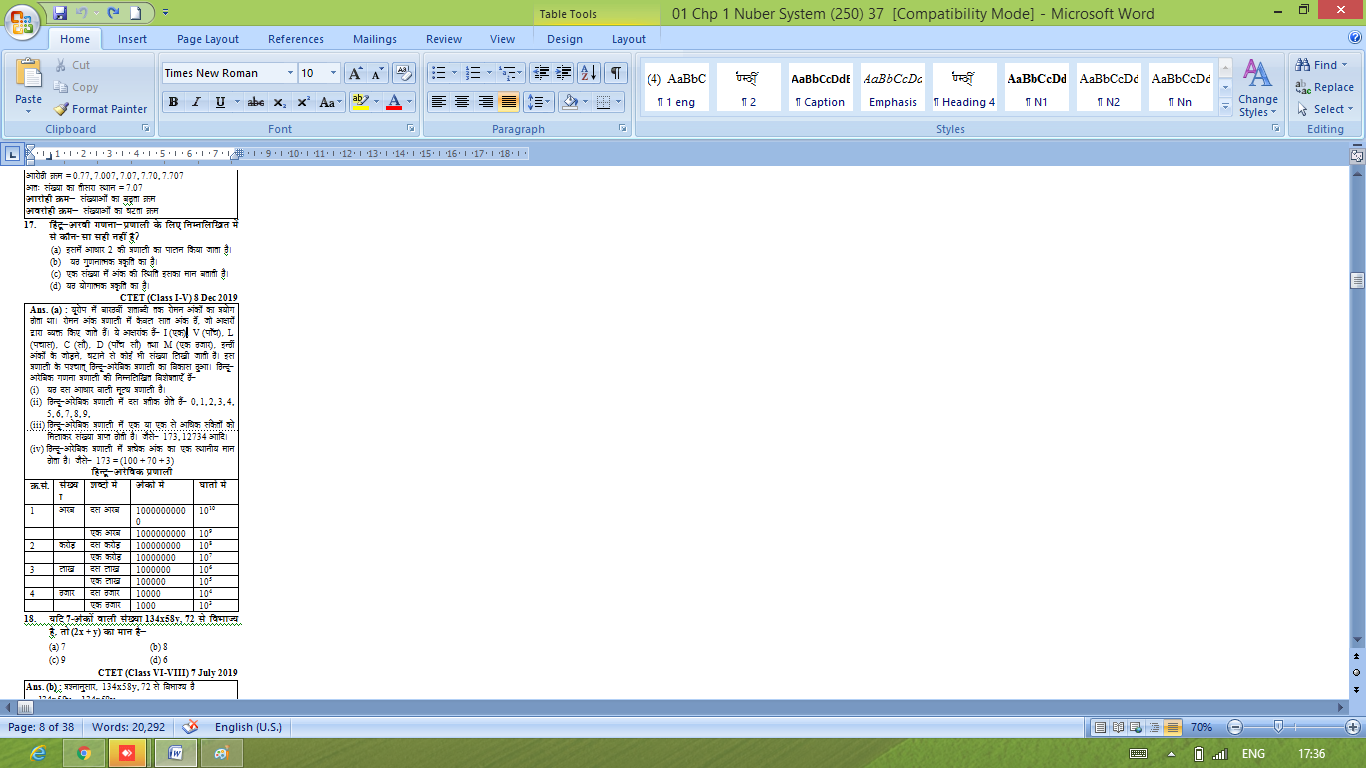Viewport: 1366px width, 768px height.
Task: Click the Shrink Font icon
Action: (378, 73)
